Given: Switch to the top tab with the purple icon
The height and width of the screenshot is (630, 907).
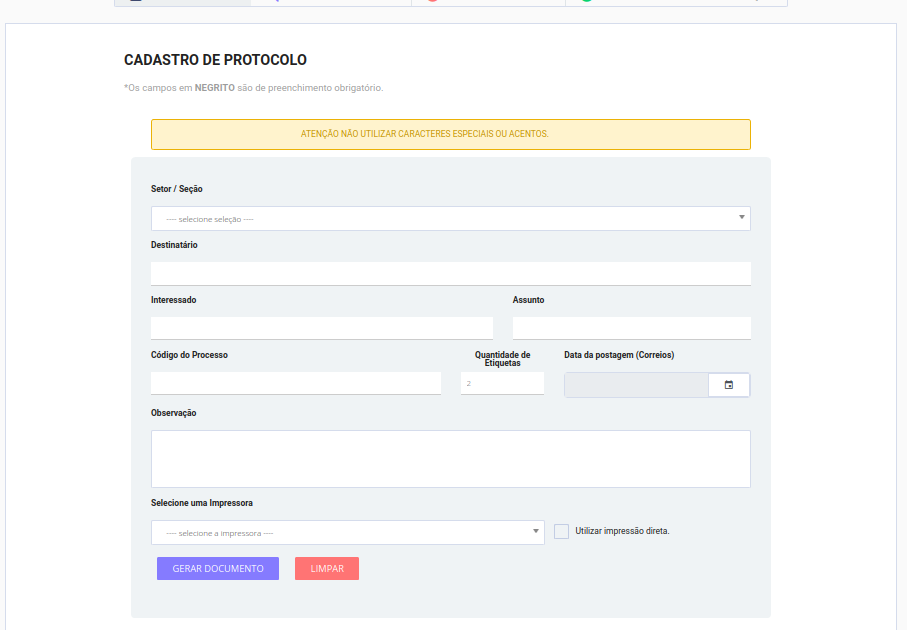Looking at the screenshot, I should coord(331,2).
